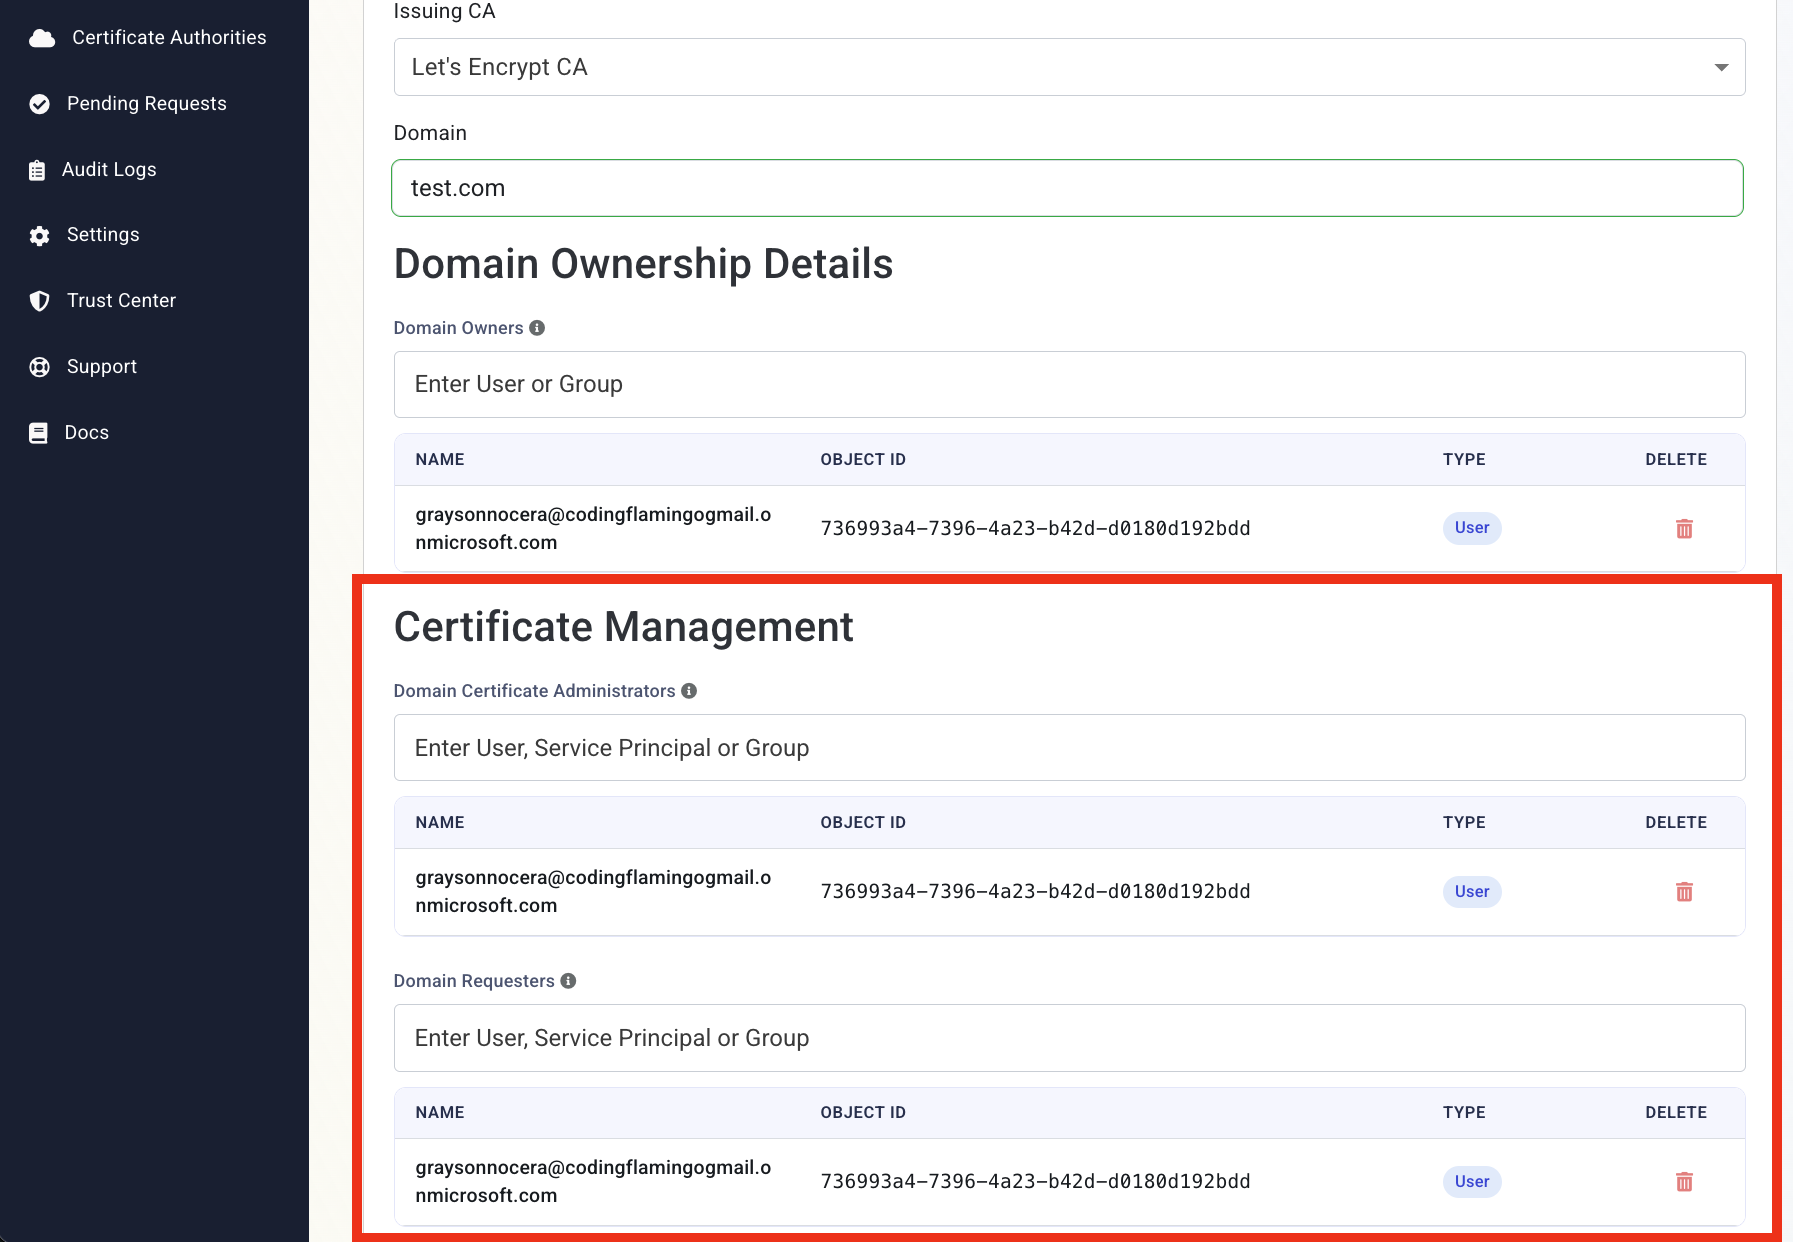Go to Pending Requests page
The image size is (1793, 1242).
tap(147, 104)
